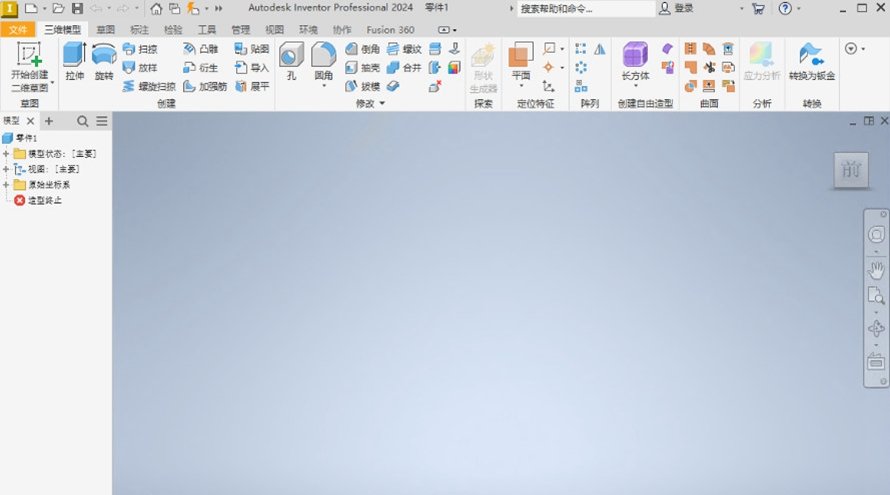Activate the Hole (孔) tool
This screenshot has height=495, width=890.
291,61
